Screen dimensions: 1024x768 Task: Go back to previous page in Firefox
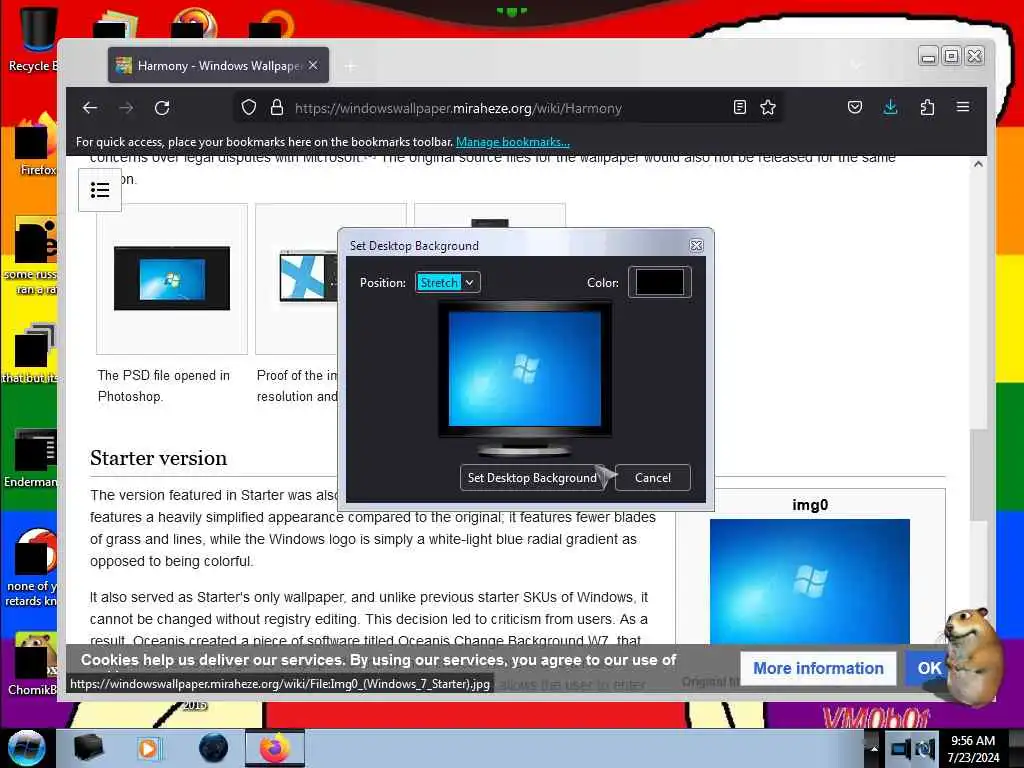point(90,108)
